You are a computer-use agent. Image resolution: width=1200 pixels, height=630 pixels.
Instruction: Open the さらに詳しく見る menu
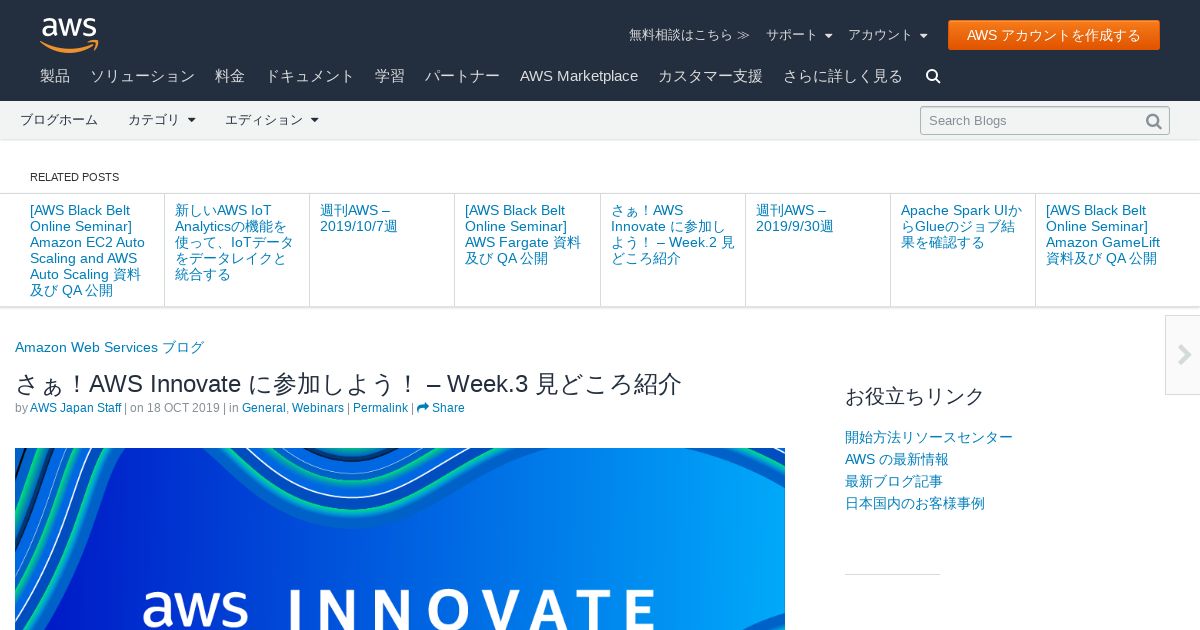click(843, 76)
